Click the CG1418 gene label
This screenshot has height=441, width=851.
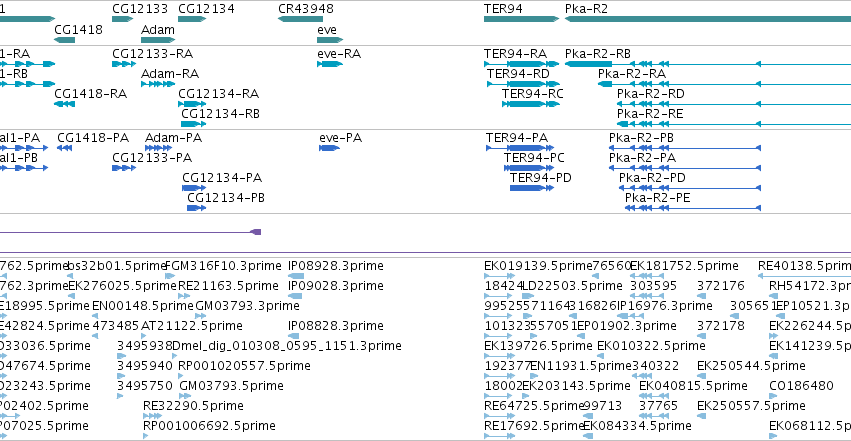click(78, 29)
